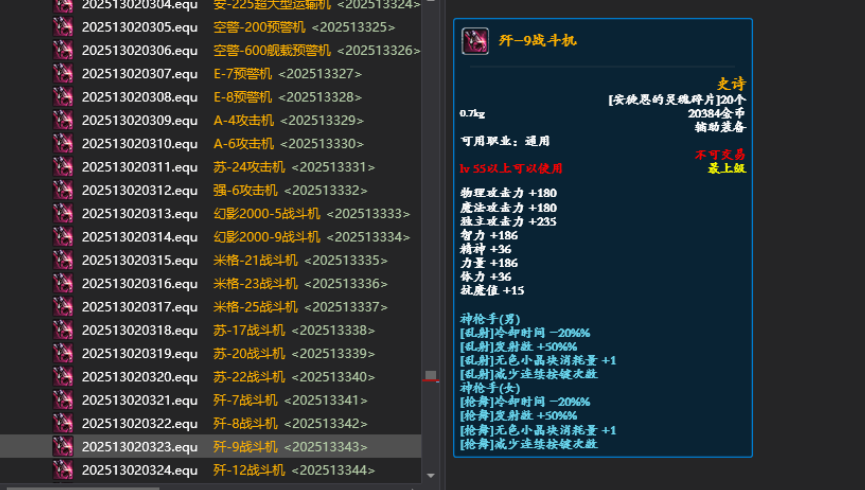
Task: Select the 幻影2000-9战斗机 entry
Action: click(x=266, y=237)
